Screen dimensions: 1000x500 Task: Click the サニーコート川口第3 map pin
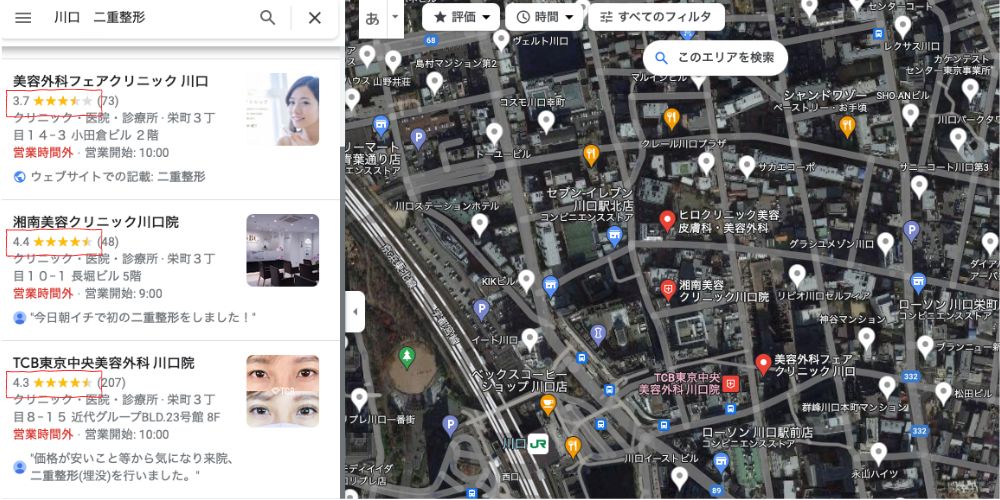tap(919, 187)
